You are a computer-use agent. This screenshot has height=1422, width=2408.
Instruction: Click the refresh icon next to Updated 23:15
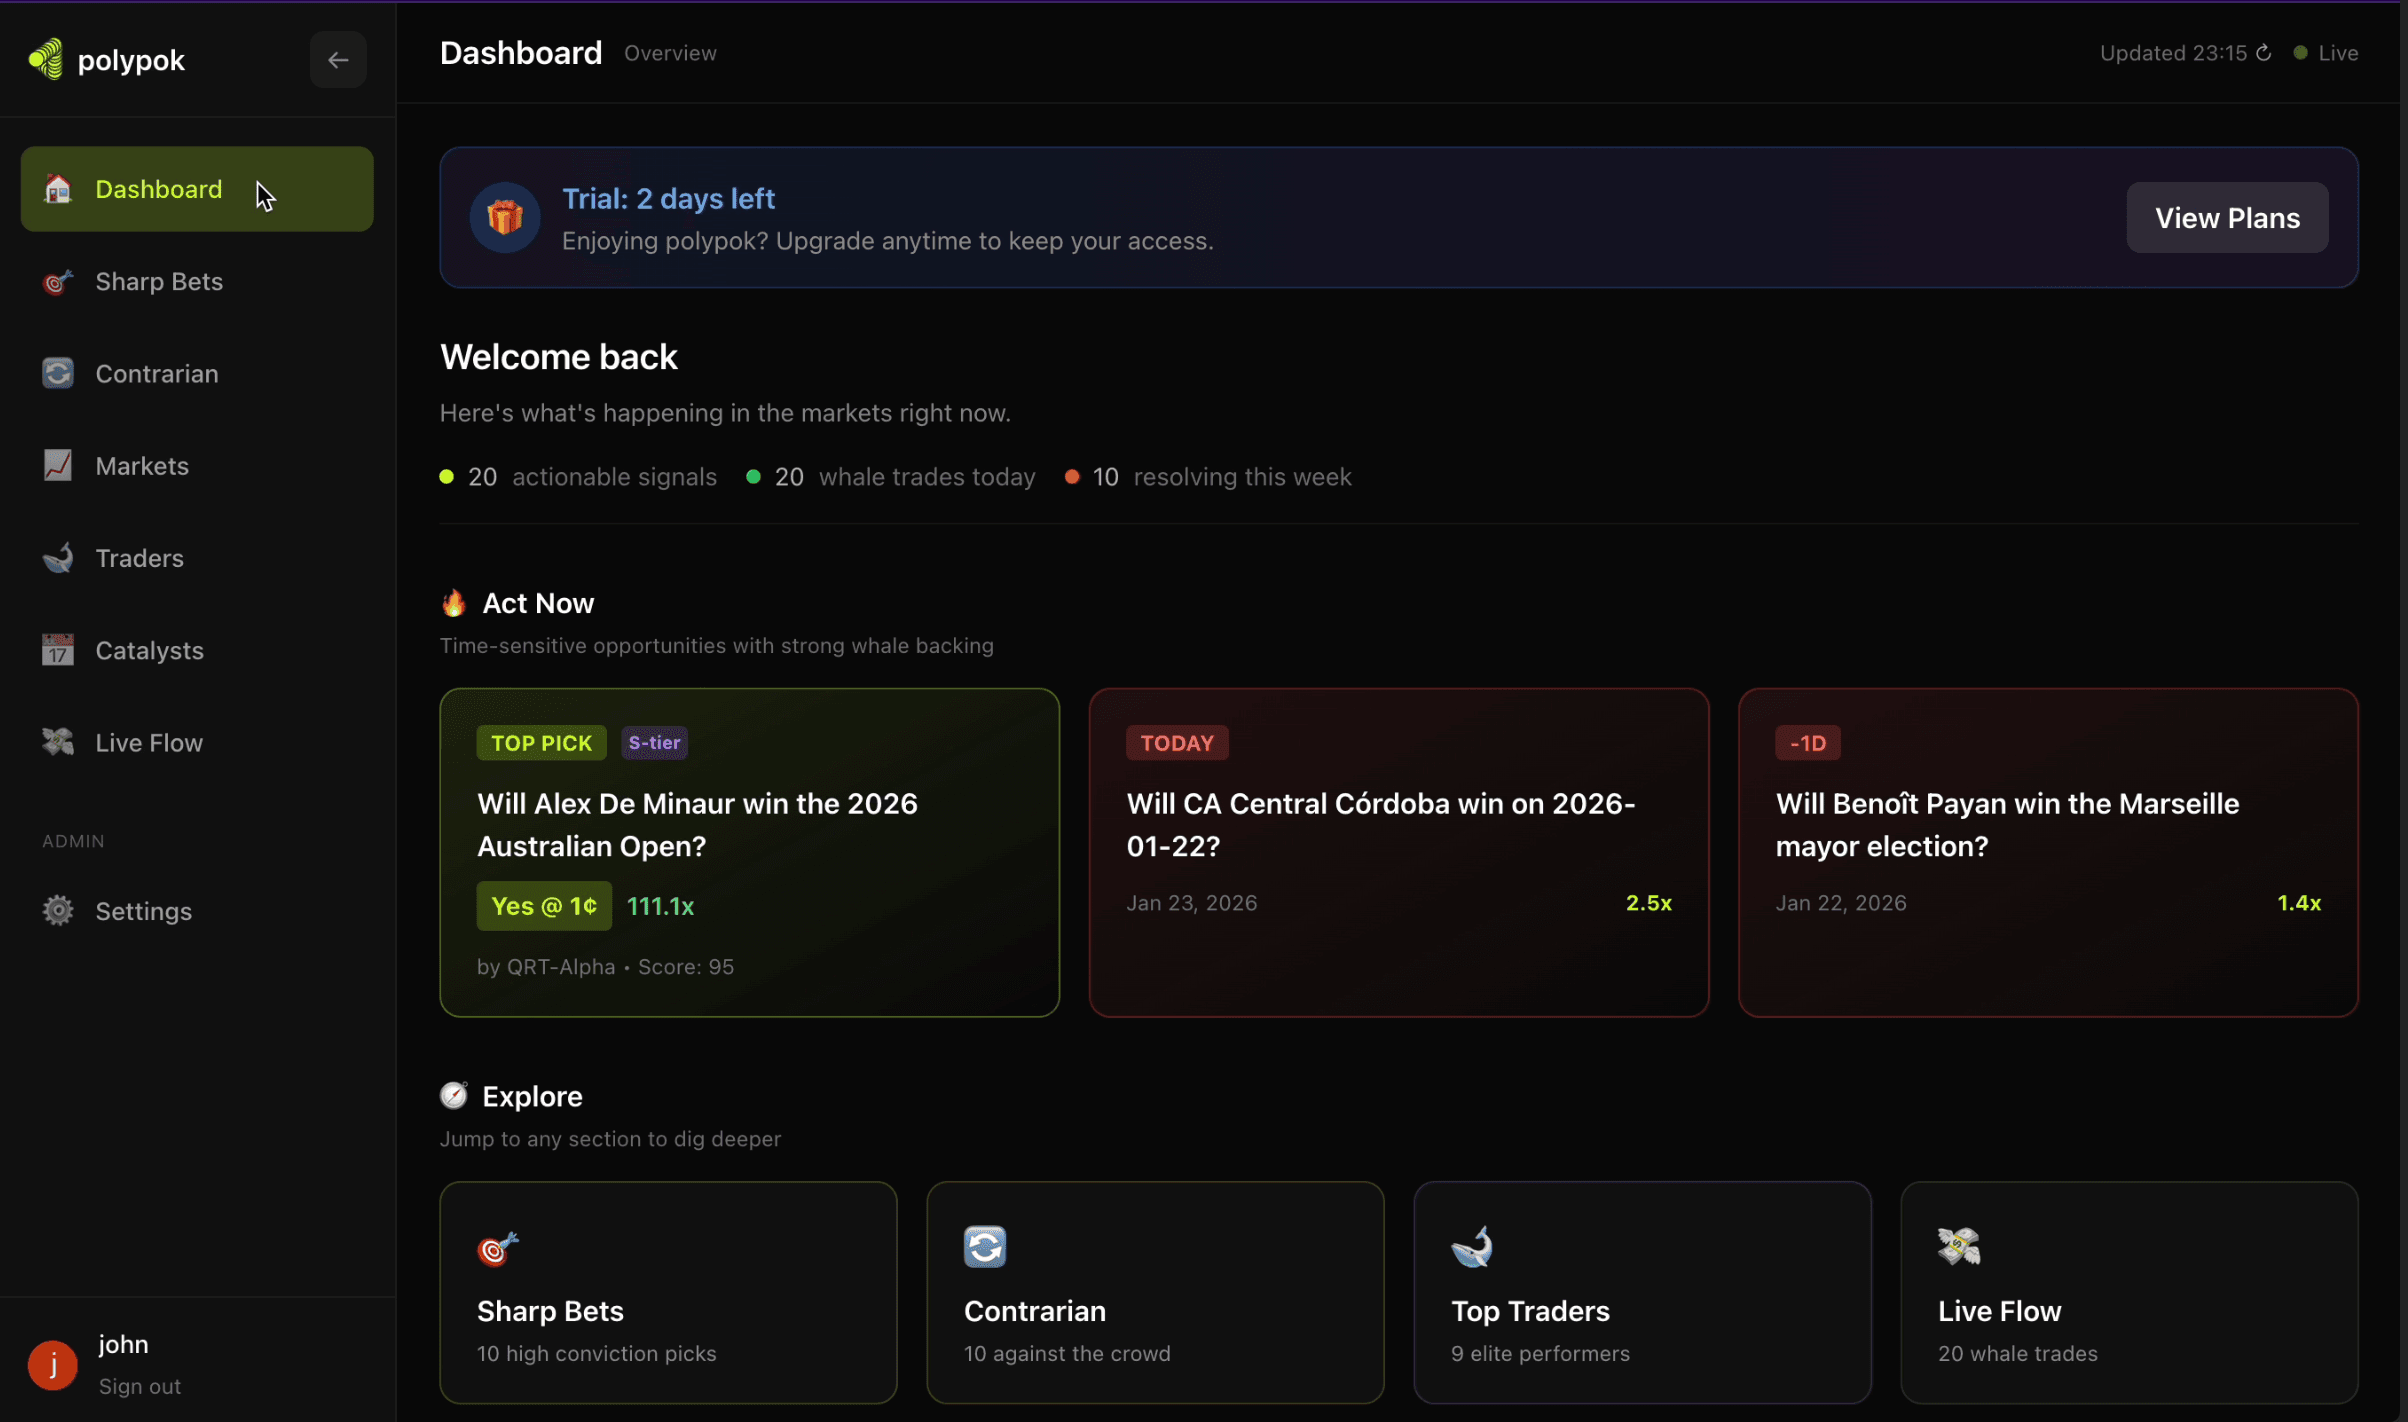(x=2263, y=53)
